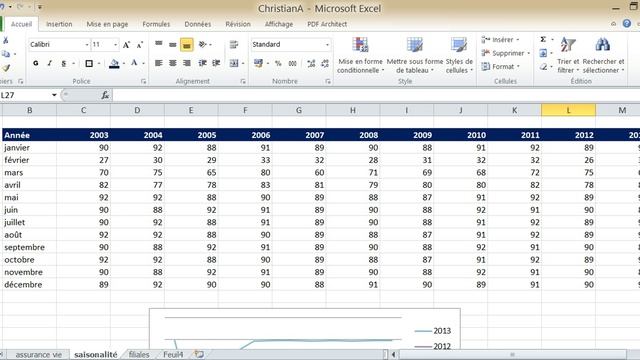Open the Formules tab
This screenshot has width=640, height=360.
point(156,24)
